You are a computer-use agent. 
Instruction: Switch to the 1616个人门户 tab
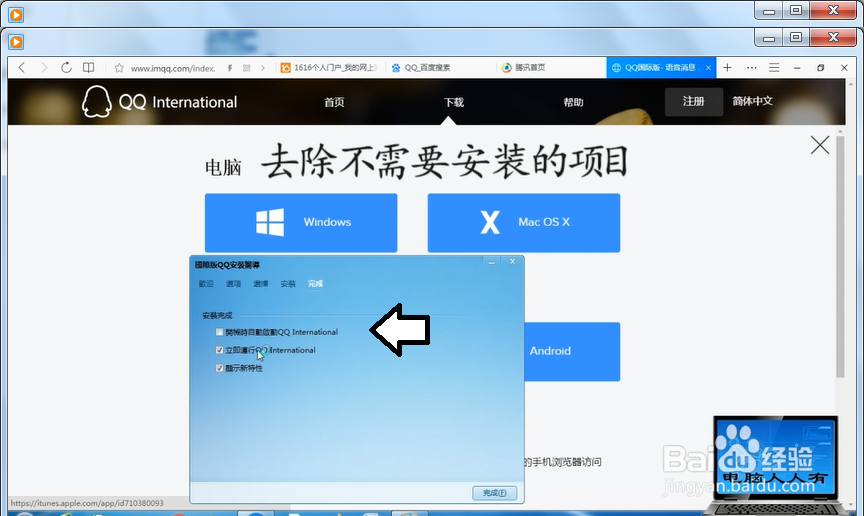[329, 67]
